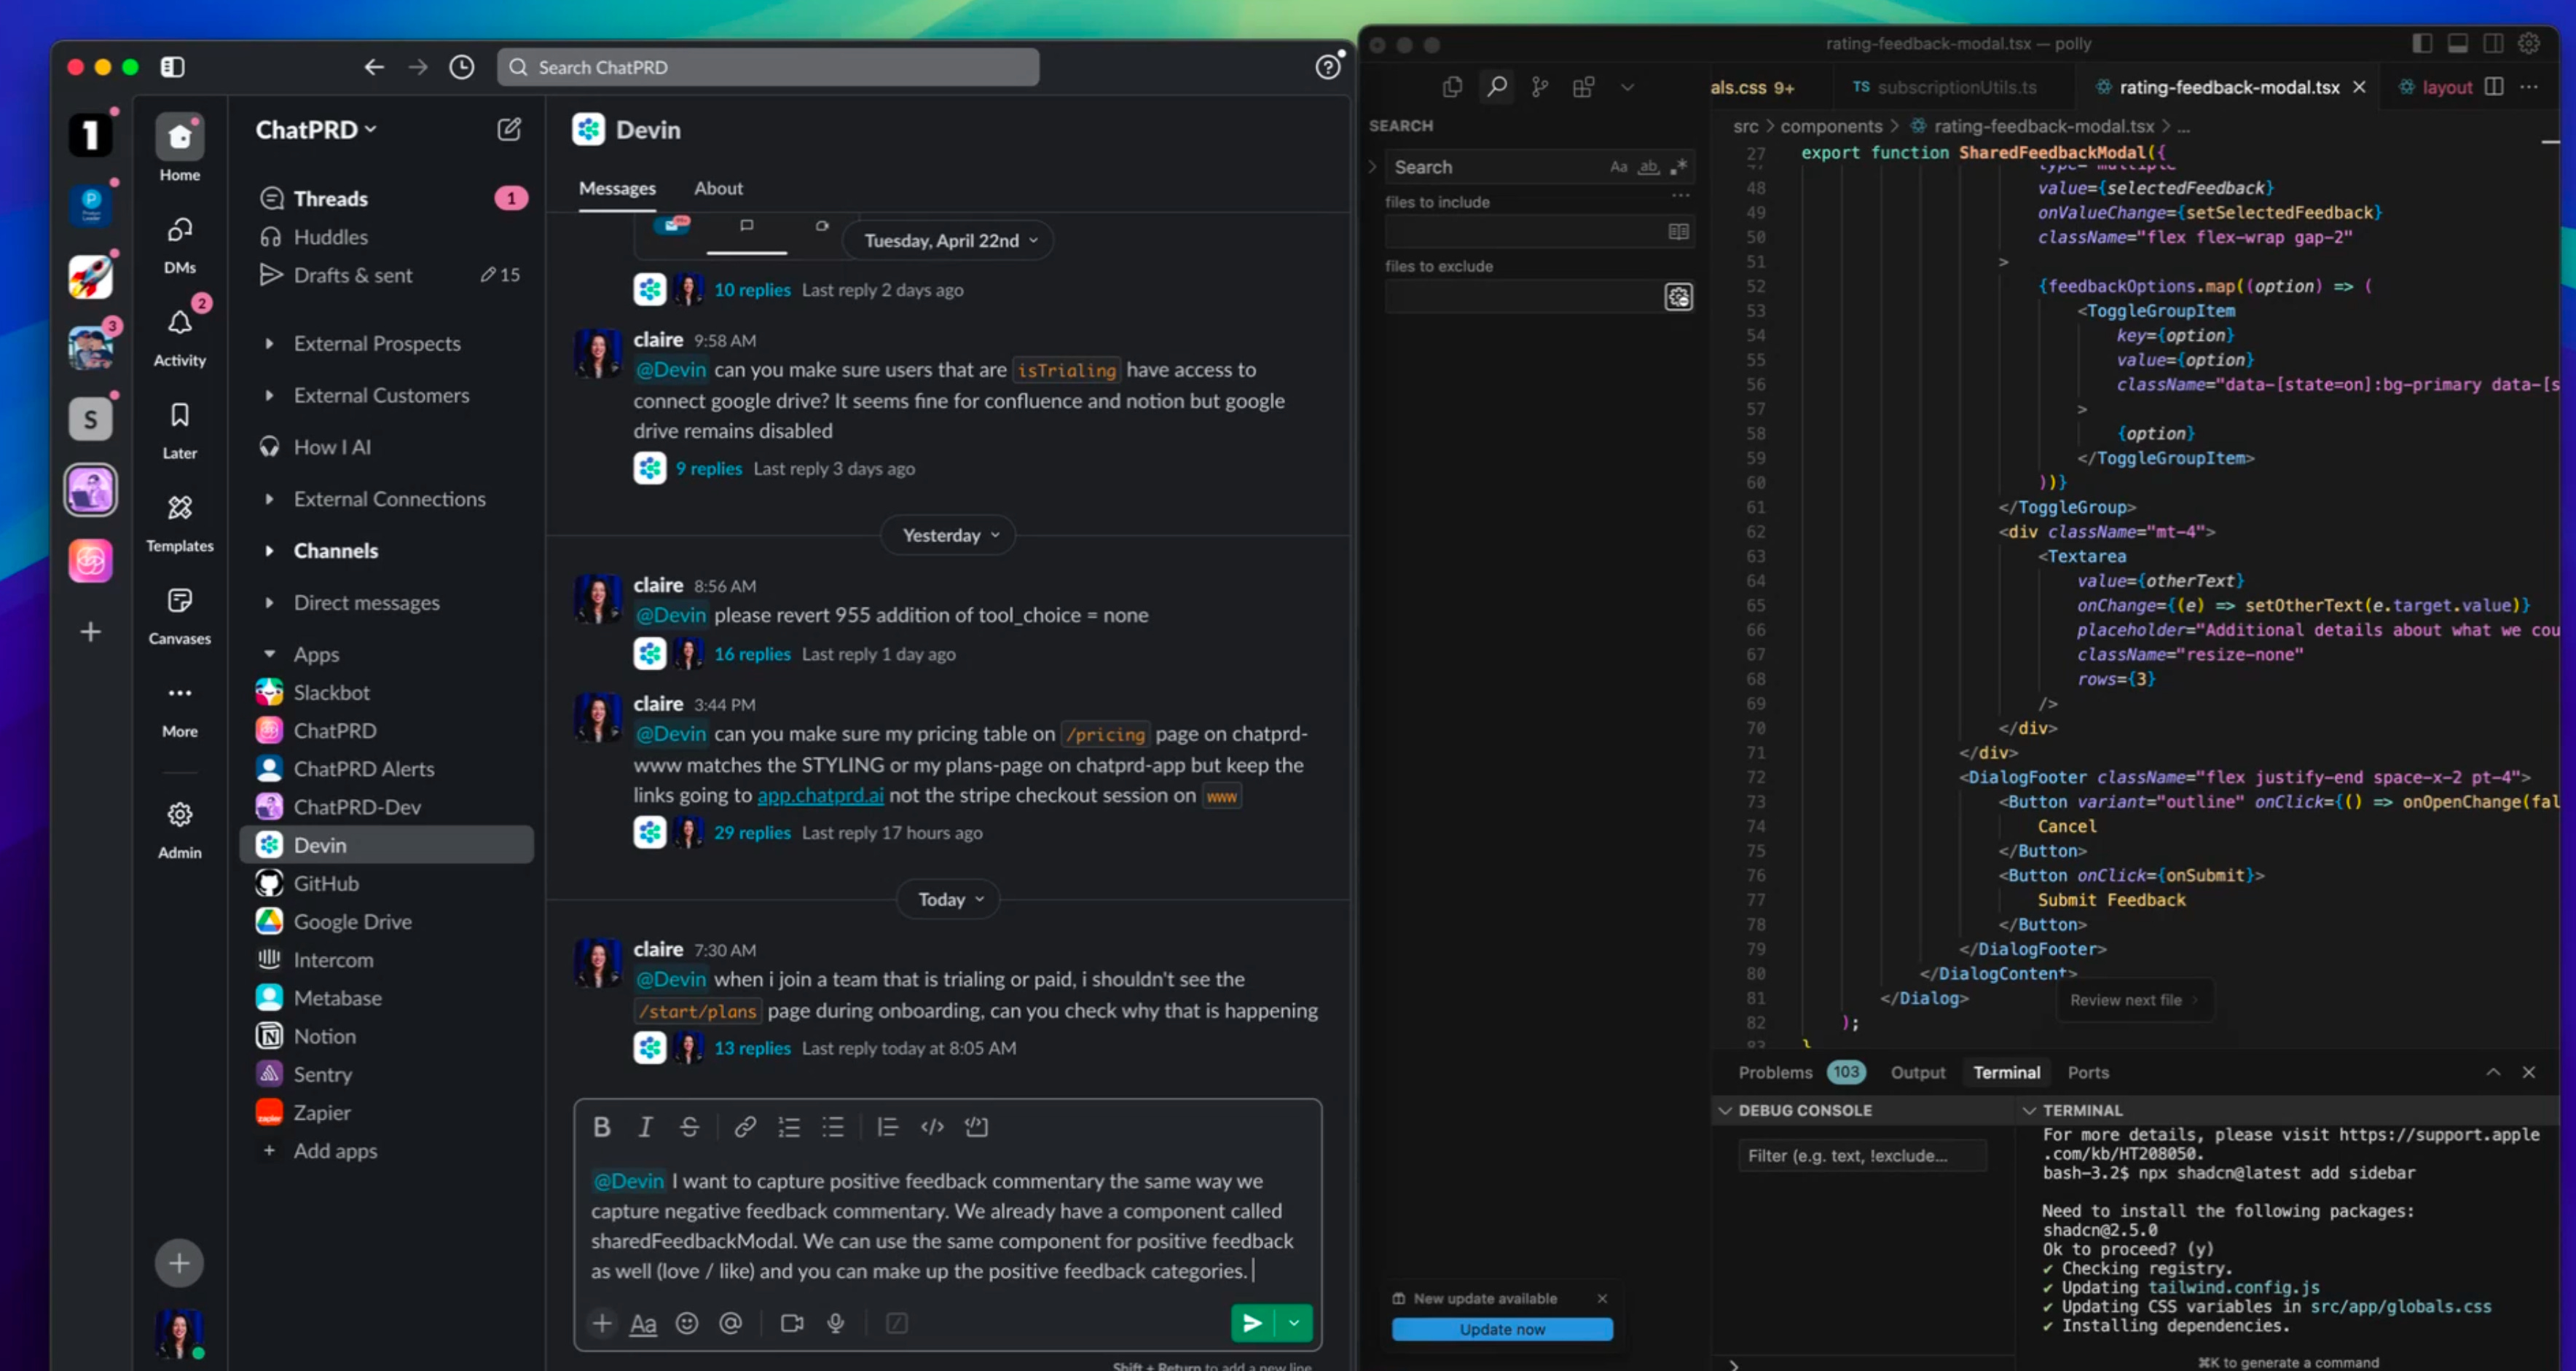Follow the app.chatprd.ai link
Screen dimensions: 2576x1371
[820, 795]
